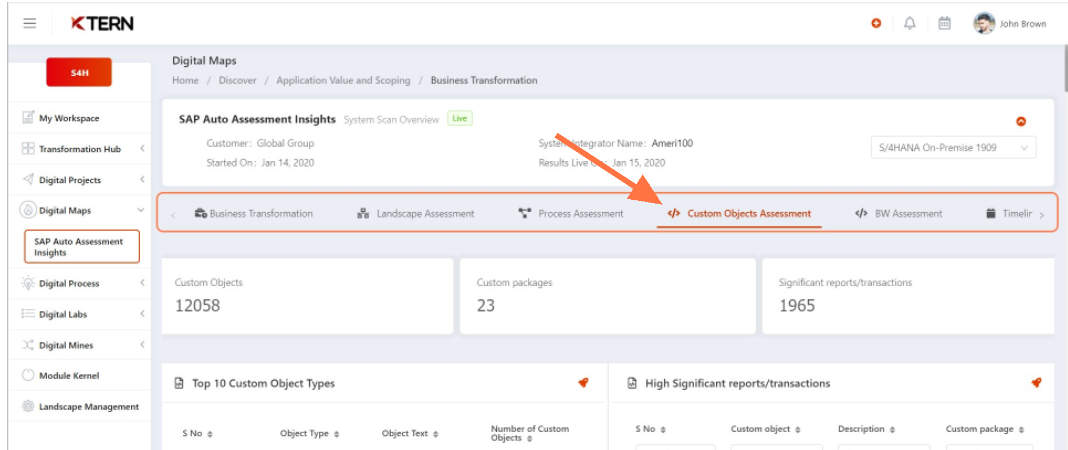
Task: Expand the Transformation Hub chevron
Action: click(142, 148)
